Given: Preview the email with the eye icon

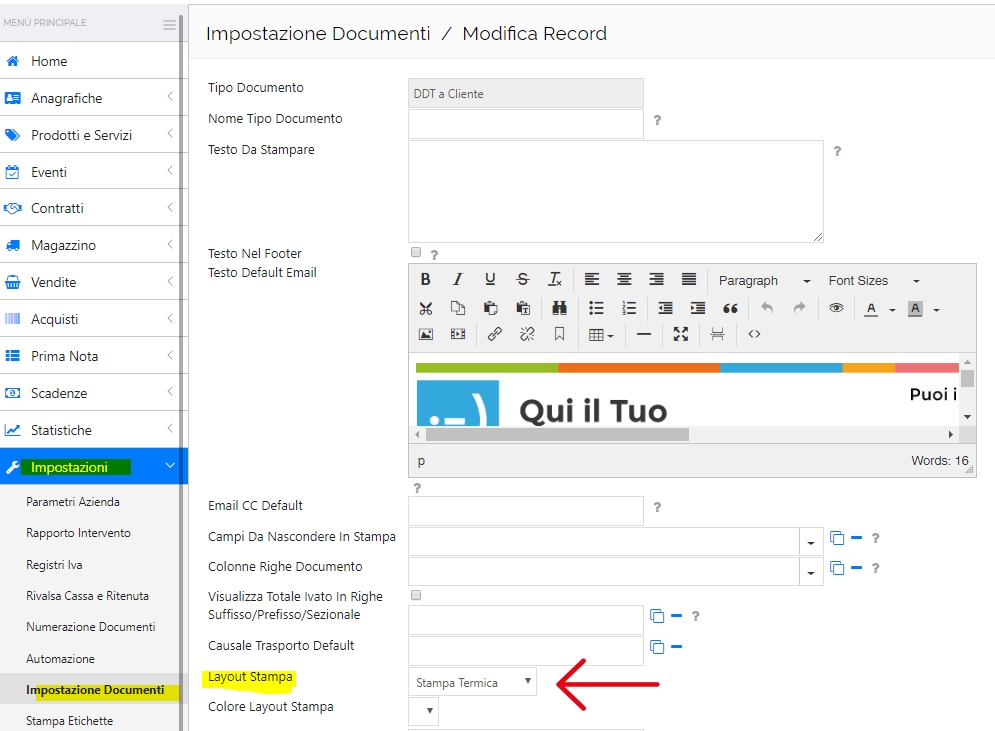Looking at the screenshot, I should pyautogui.click(x=836, y=308).
